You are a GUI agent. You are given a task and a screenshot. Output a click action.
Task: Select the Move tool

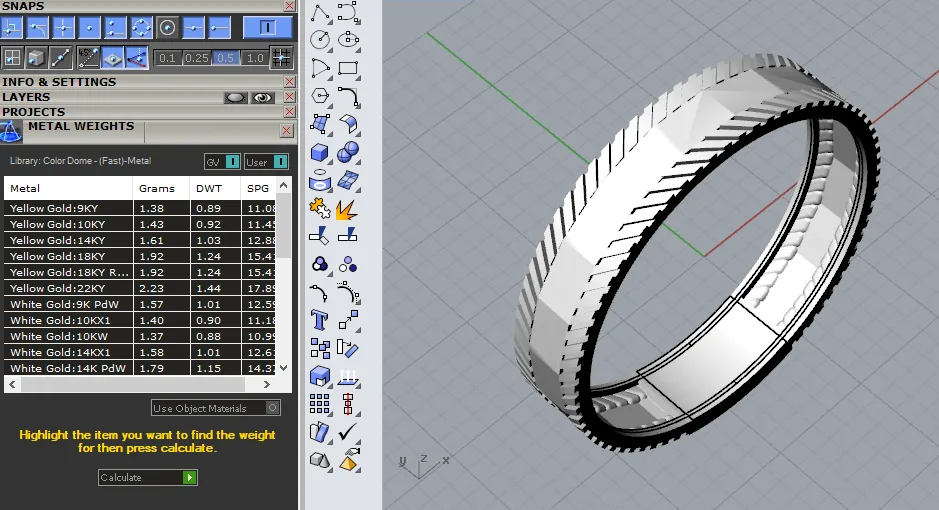[x=349, y=320]
